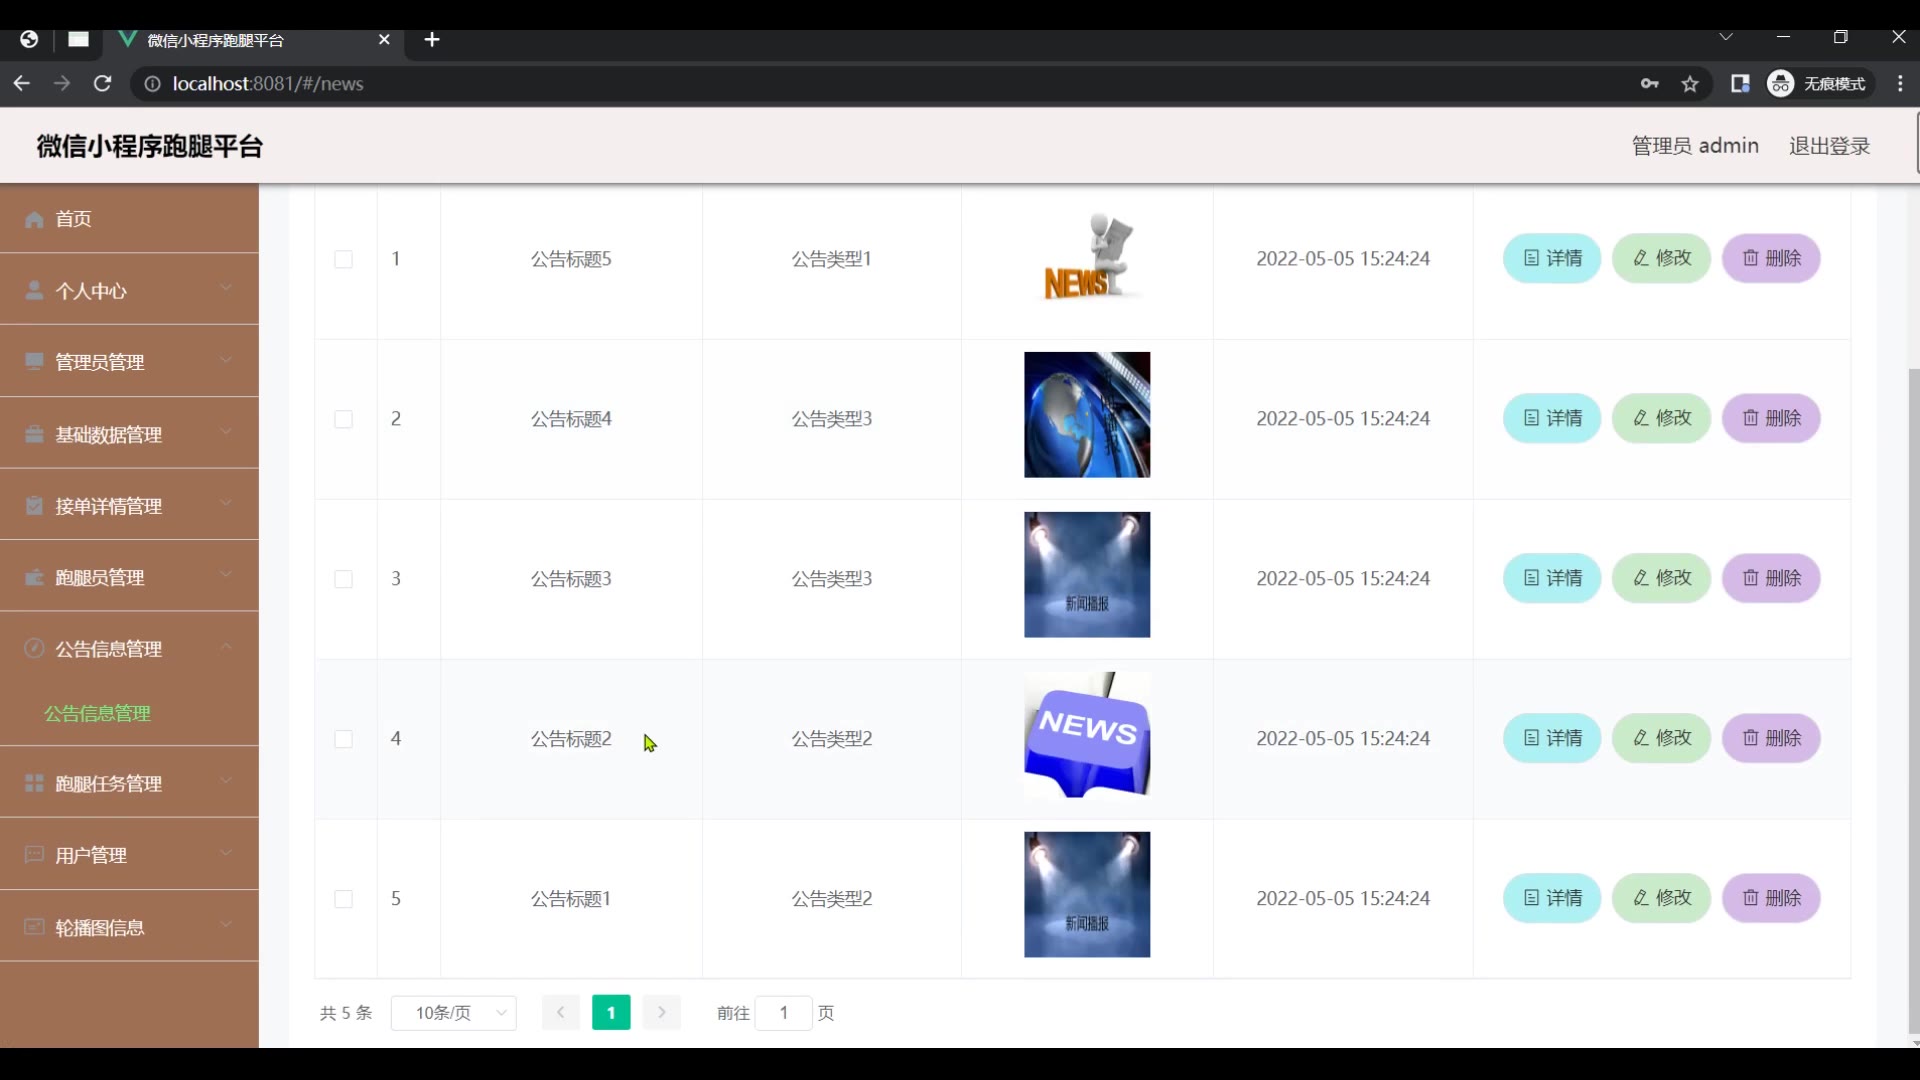The height and width of the screenshot is (1080, 1920).
Task: Open the 轮播图信息 menu
Action: 129,927
